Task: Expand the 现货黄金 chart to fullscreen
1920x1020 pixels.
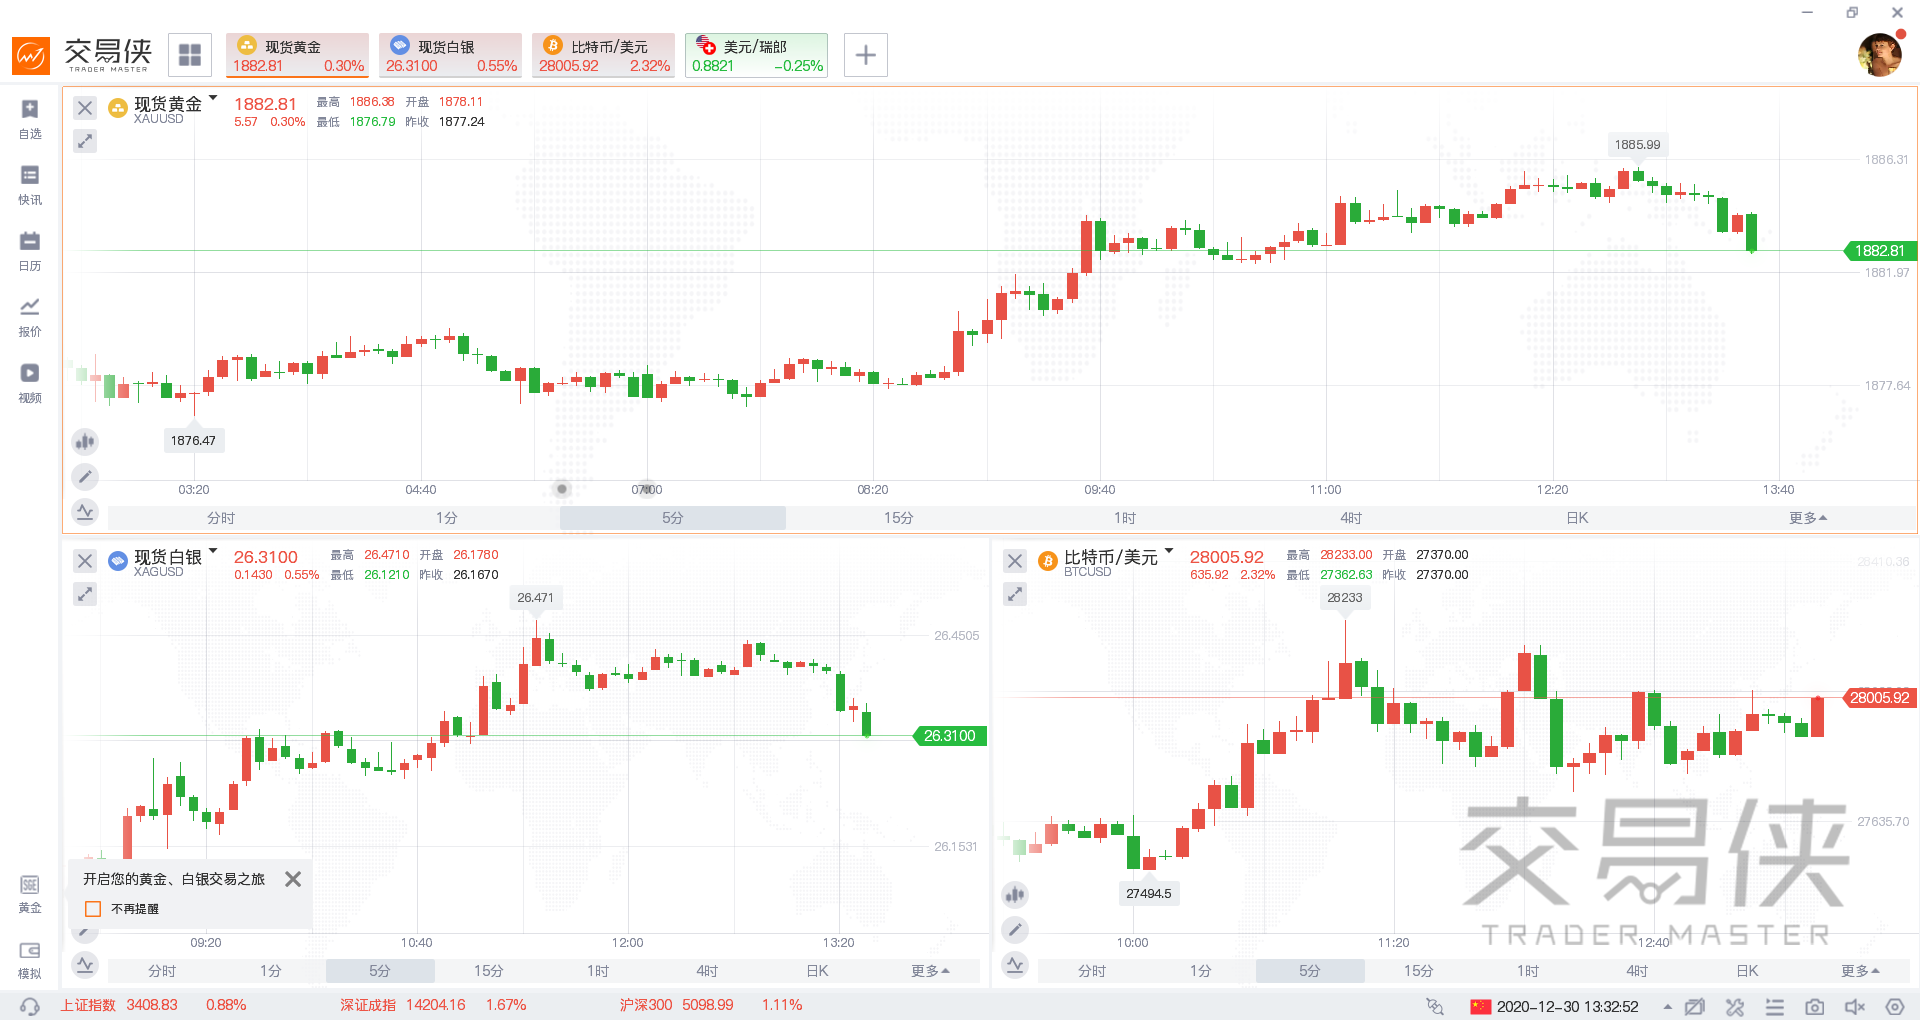Action: (x=85, y=141)
